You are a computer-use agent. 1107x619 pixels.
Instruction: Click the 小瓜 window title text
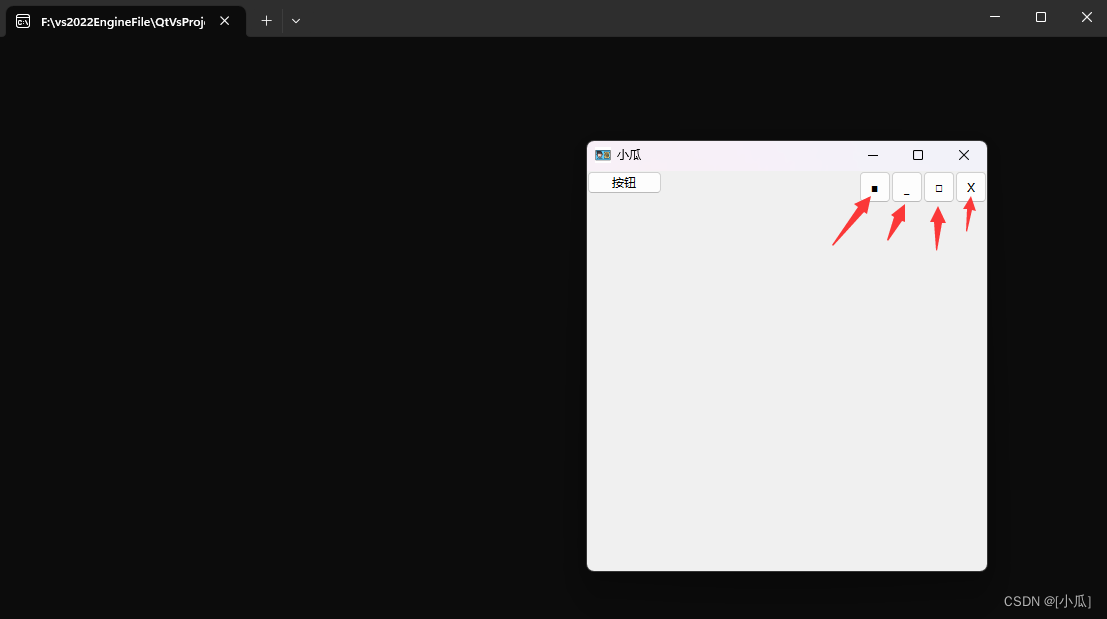(x=629, y=155)
